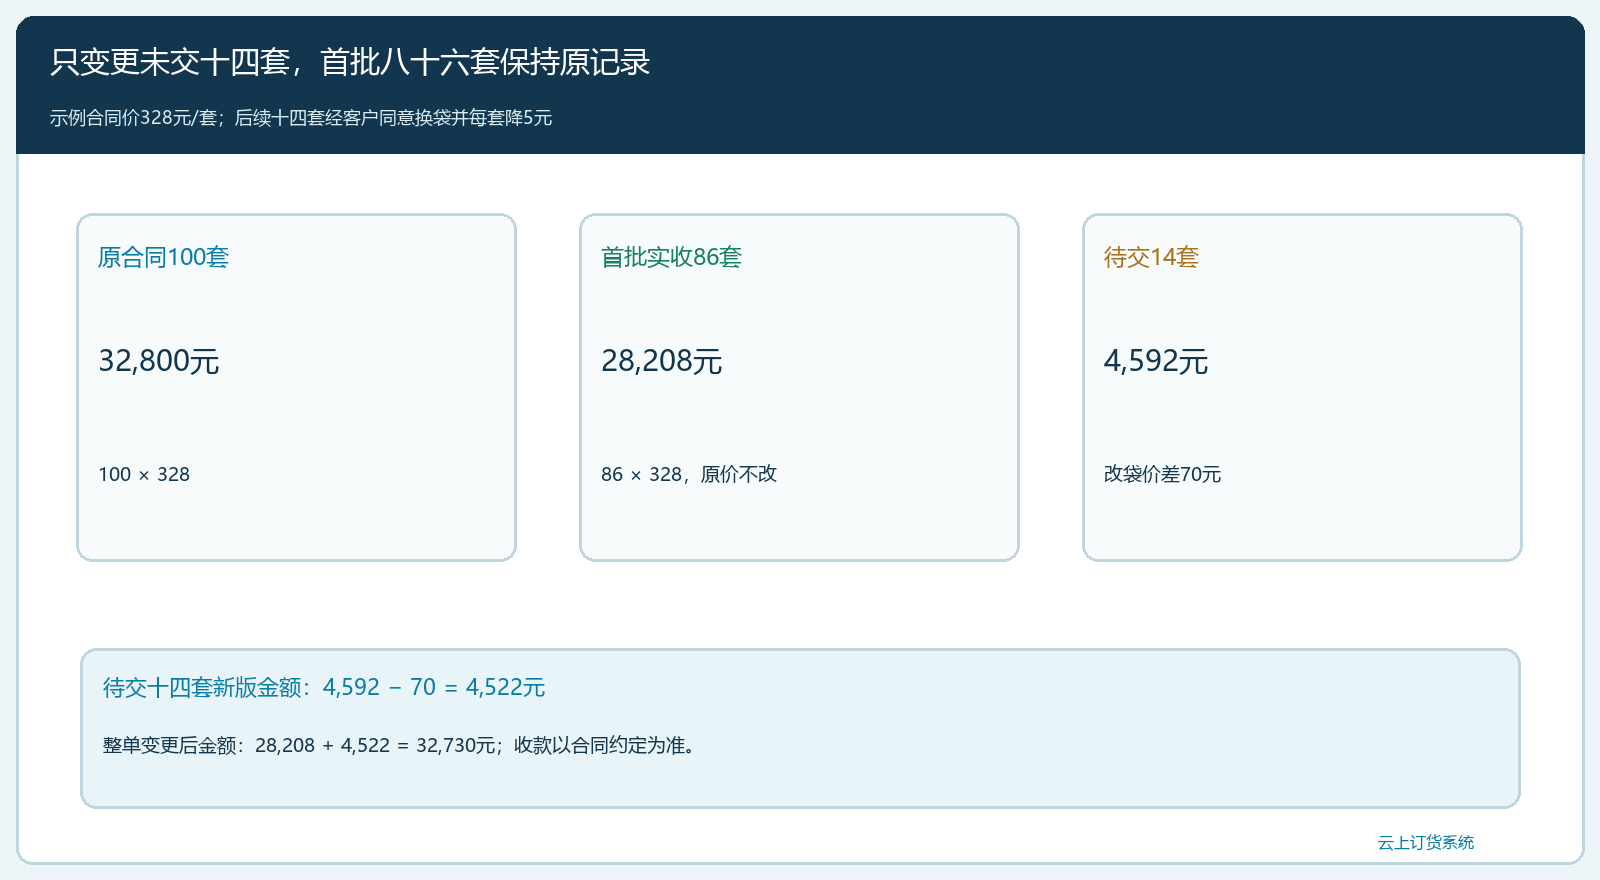Click the 28,208元 amount

[x=662, y=361]
